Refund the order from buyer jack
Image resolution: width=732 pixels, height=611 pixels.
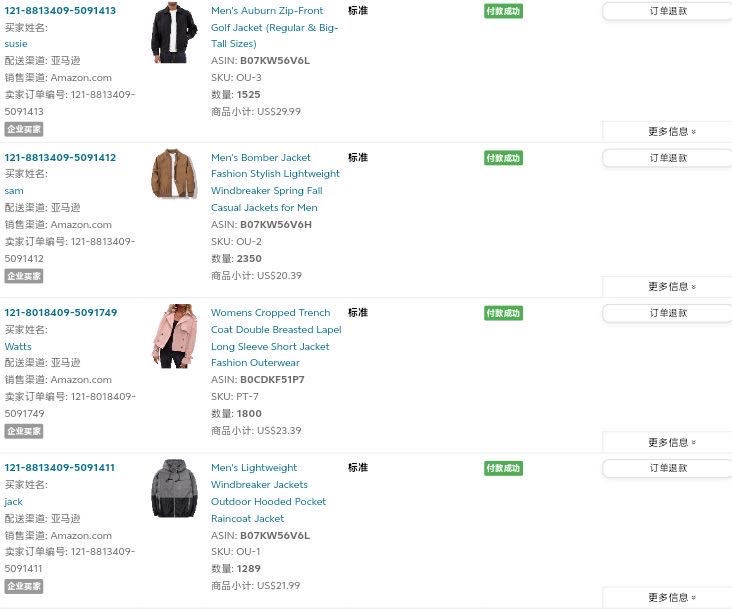(668, 468)
